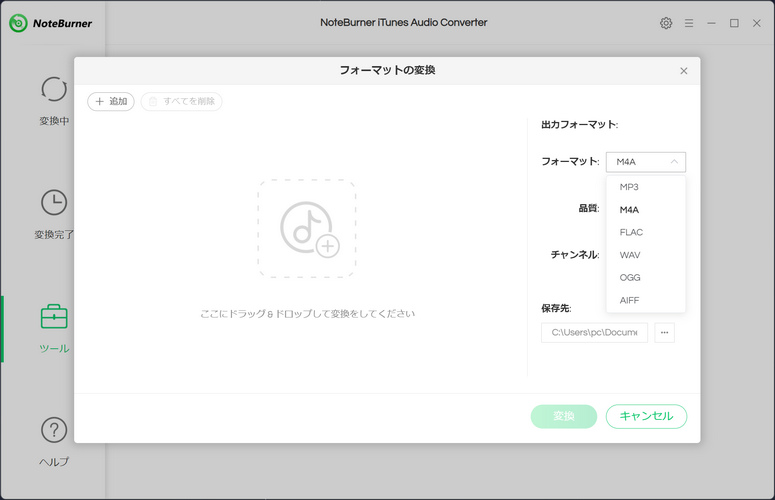Viewport: 775px width, 500px height.
Task: Open the 変換完了 history clock icon
Action: (54, 203)
